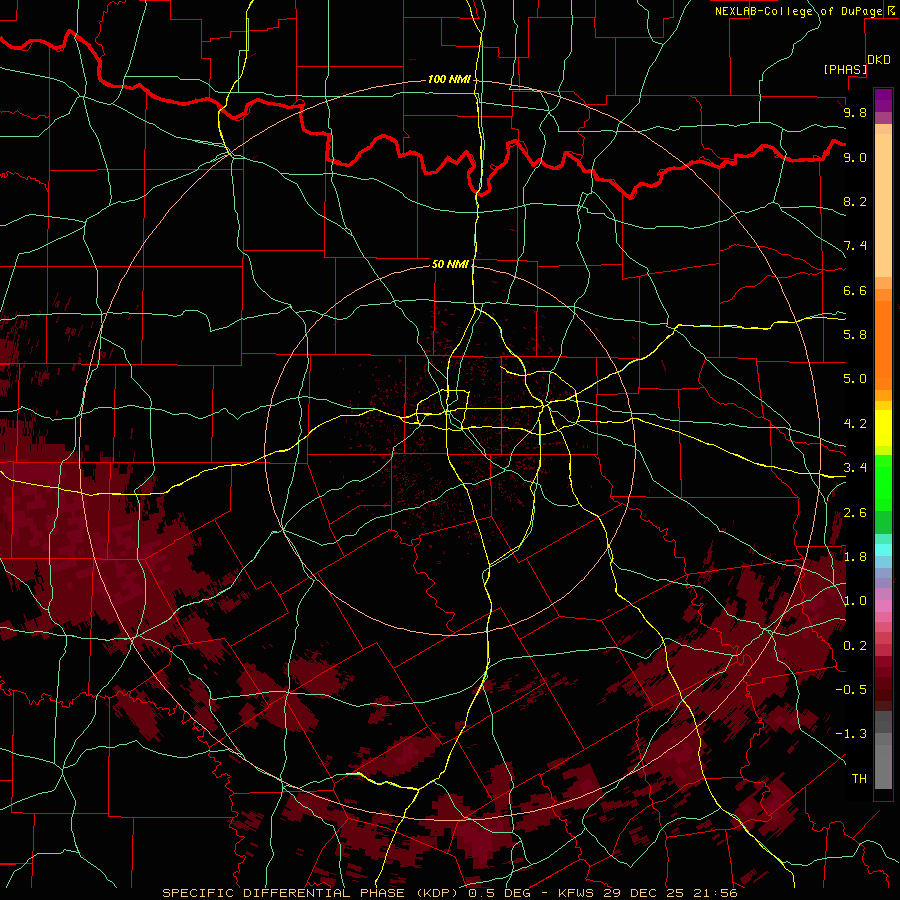Click the [PHAS] units label
This screenshot has width=900, height=900.
tap(845, 69)
